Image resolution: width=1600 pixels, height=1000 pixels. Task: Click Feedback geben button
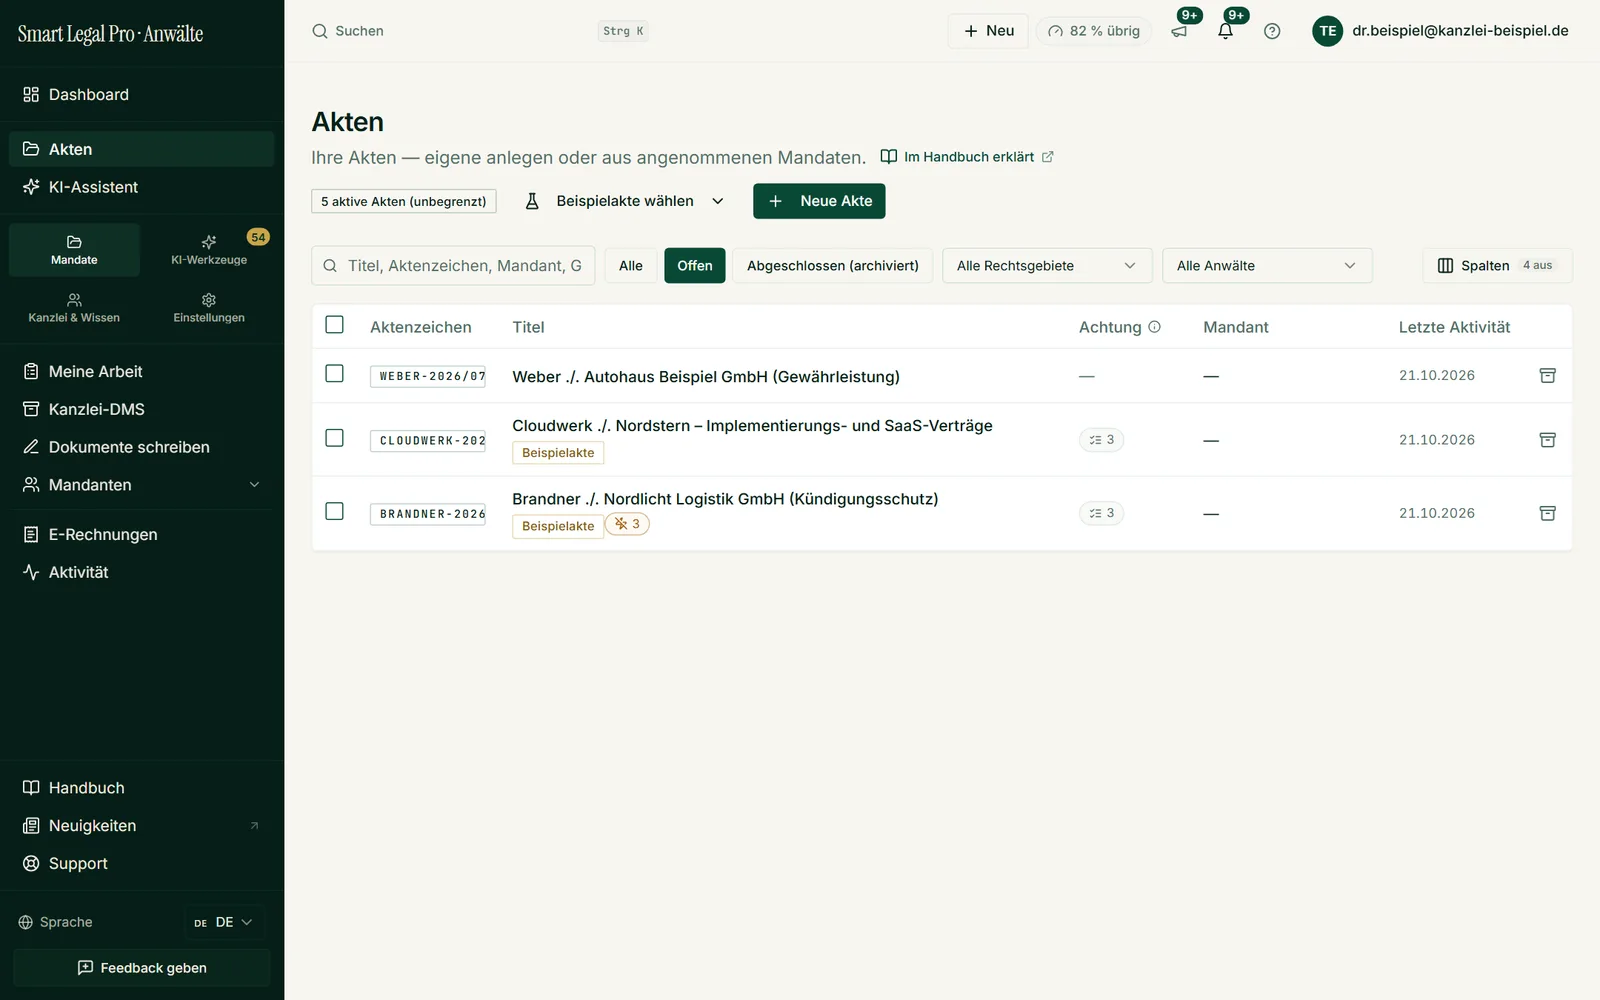coord(141,968)
